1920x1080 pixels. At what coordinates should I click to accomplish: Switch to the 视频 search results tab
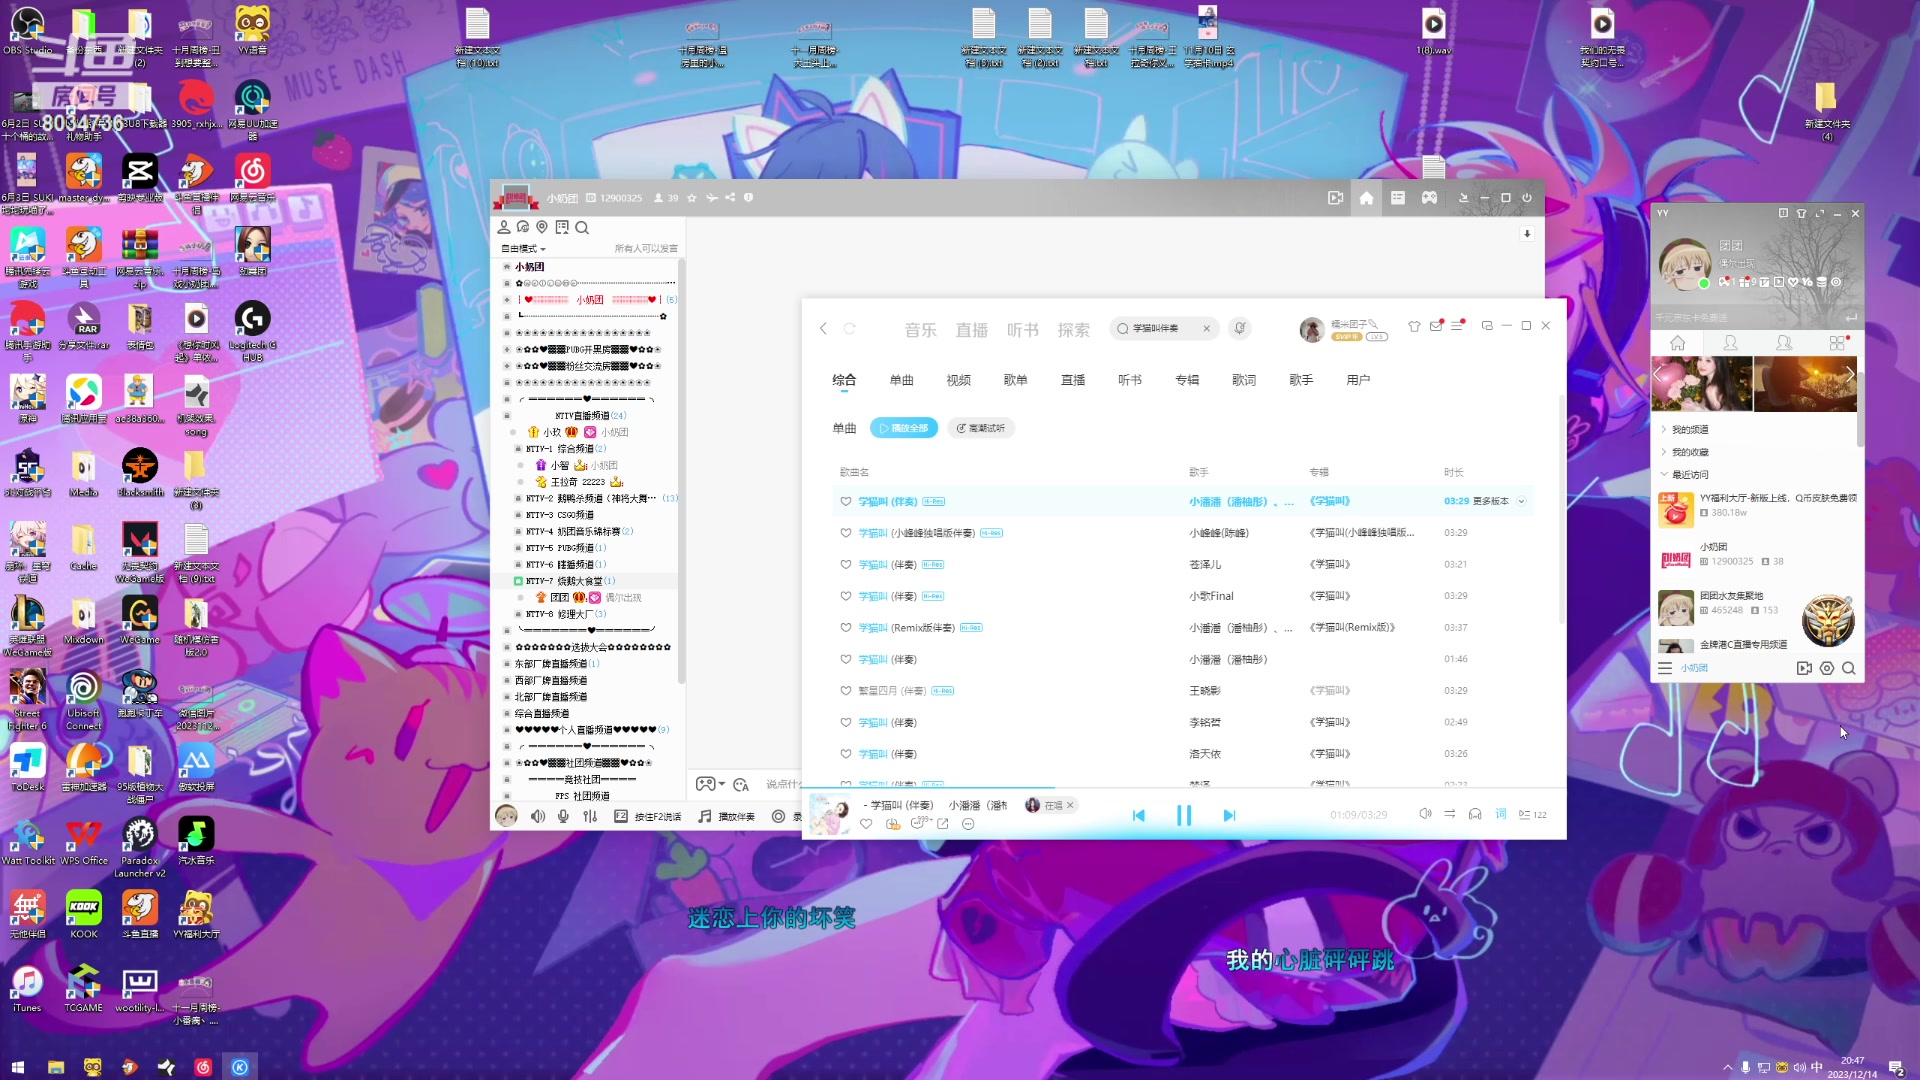(958, 380)
